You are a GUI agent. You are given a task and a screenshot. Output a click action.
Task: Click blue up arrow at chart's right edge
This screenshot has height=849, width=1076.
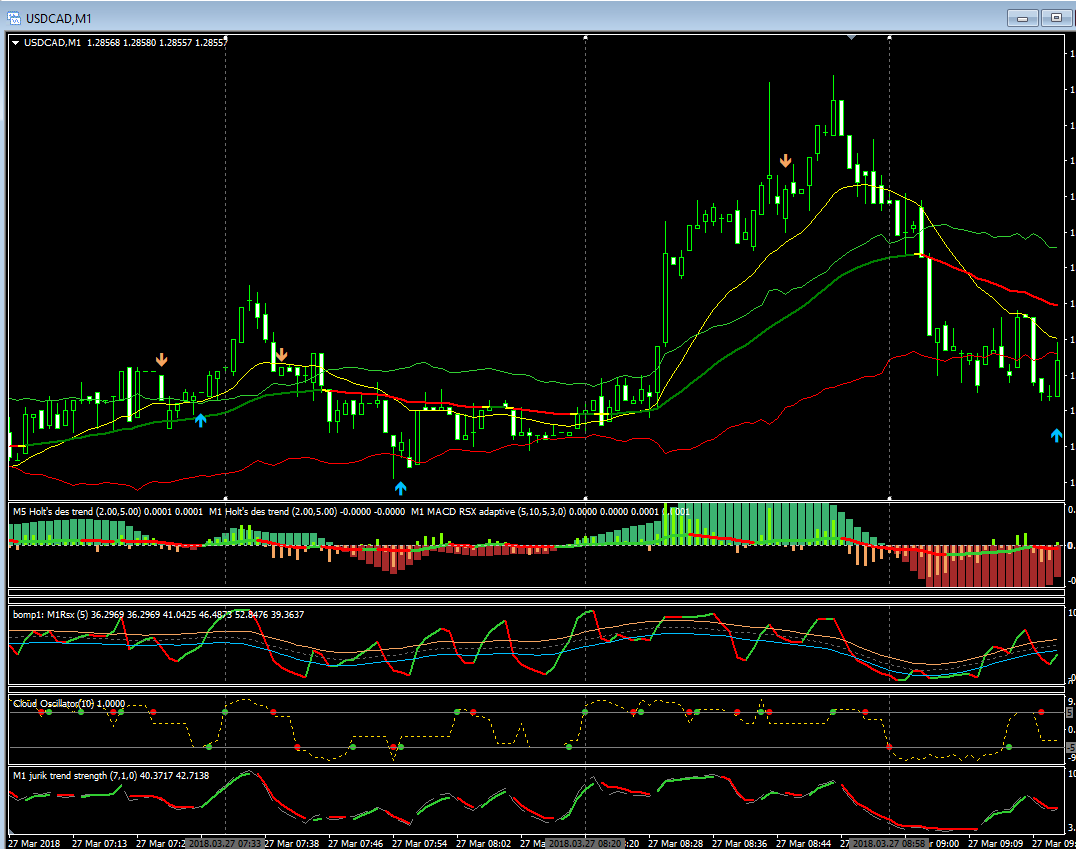click(x=1057, y=435)
